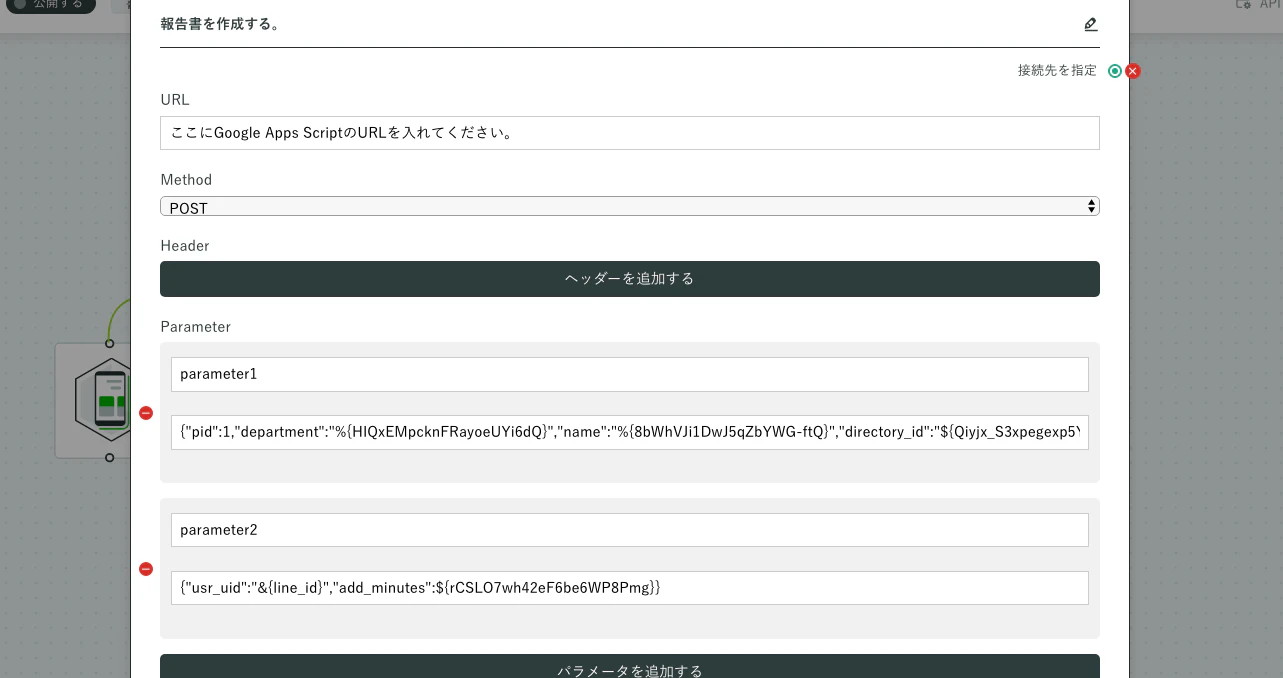Click the parameter2 name field
This screenshot has width=1283, height=678.
pyautogui.click(x=630, y=530)
